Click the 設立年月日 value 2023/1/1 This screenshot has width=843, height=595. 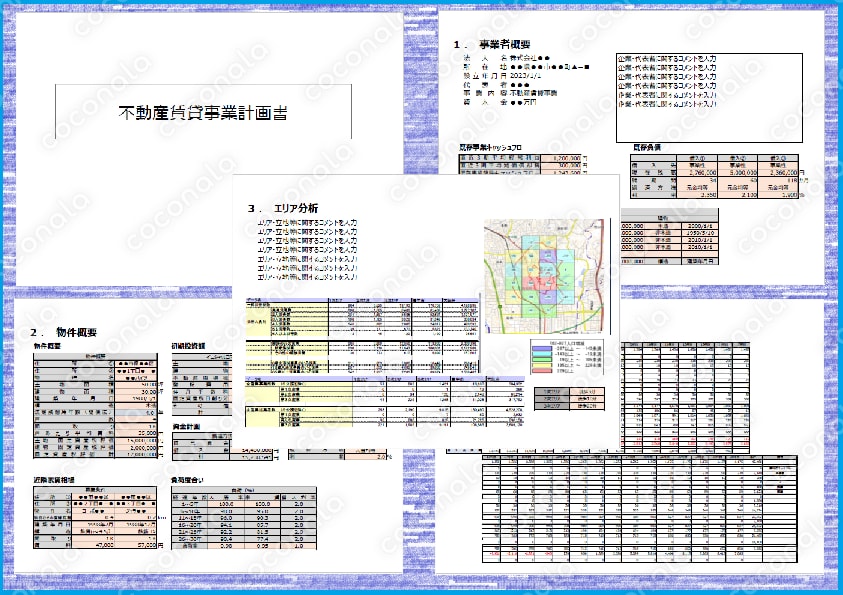coord(525,76)
